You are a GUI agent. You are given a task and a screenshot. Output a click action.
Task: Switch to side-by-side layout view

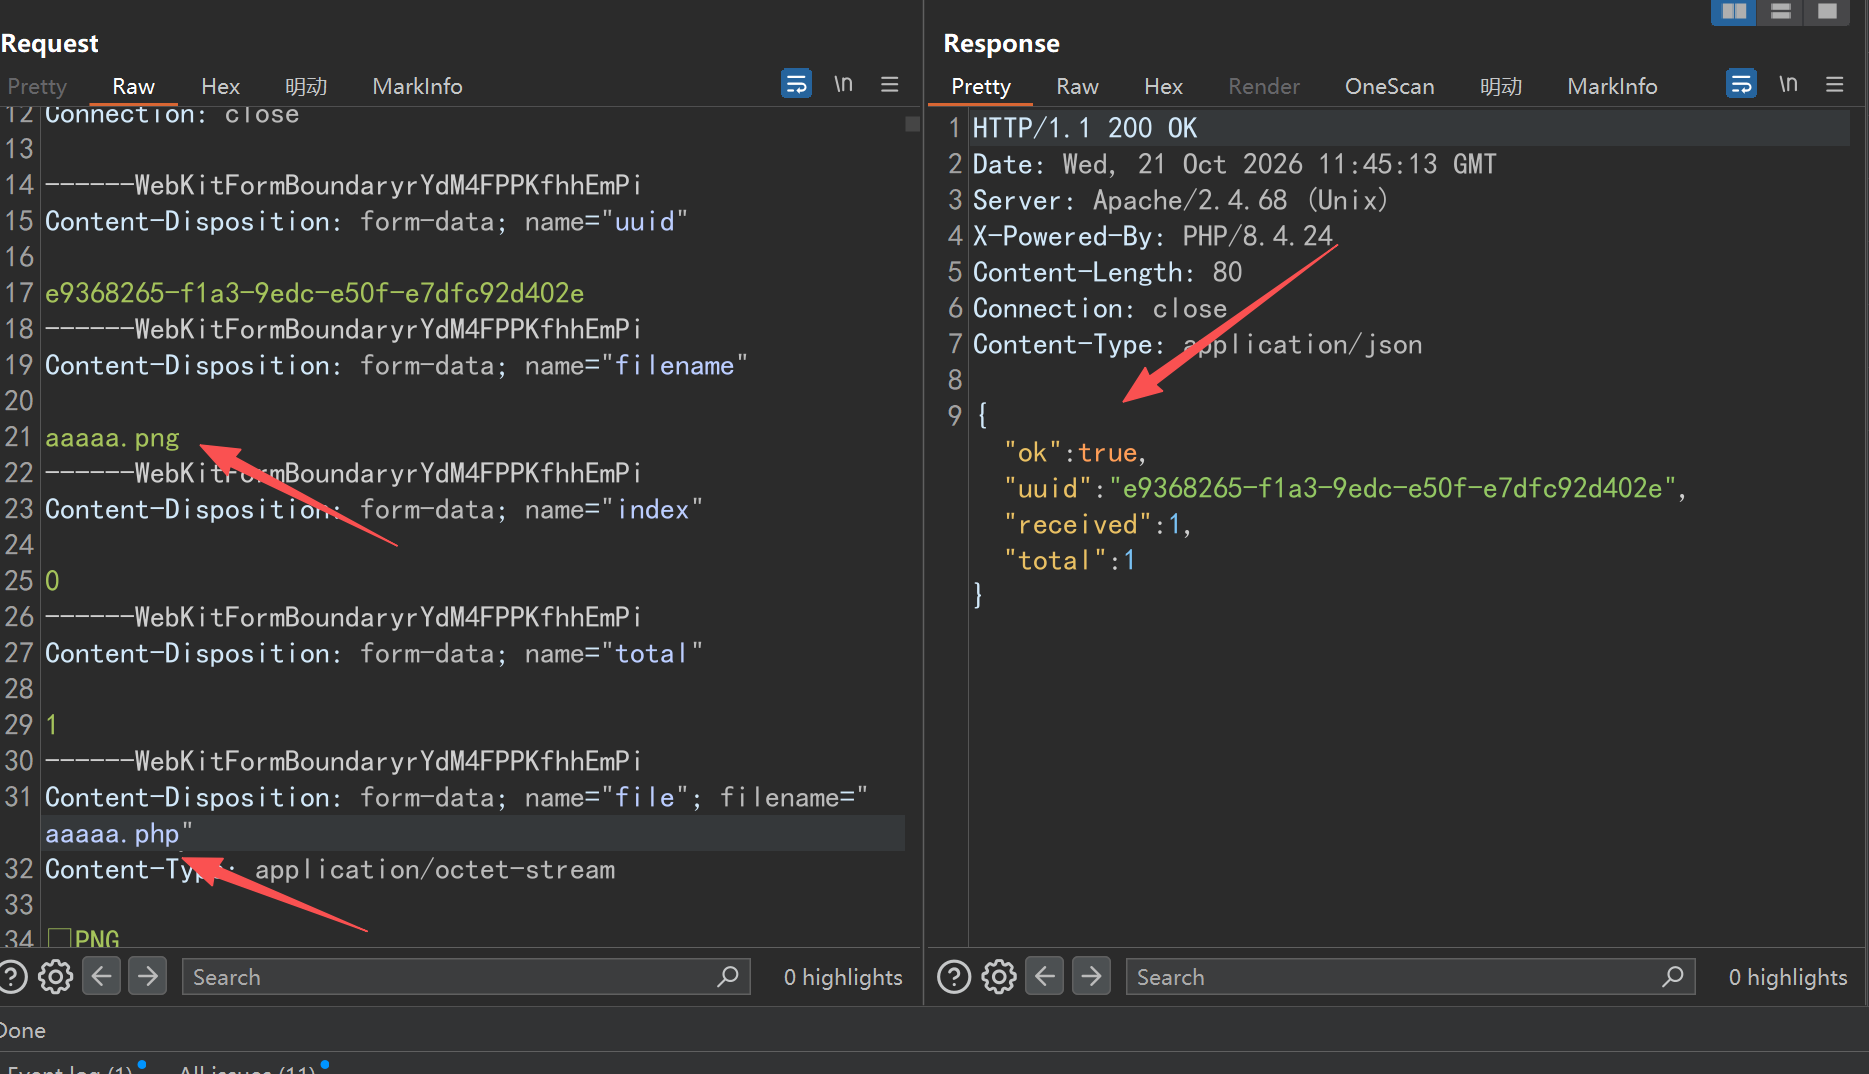click(x=1734, y=12)
